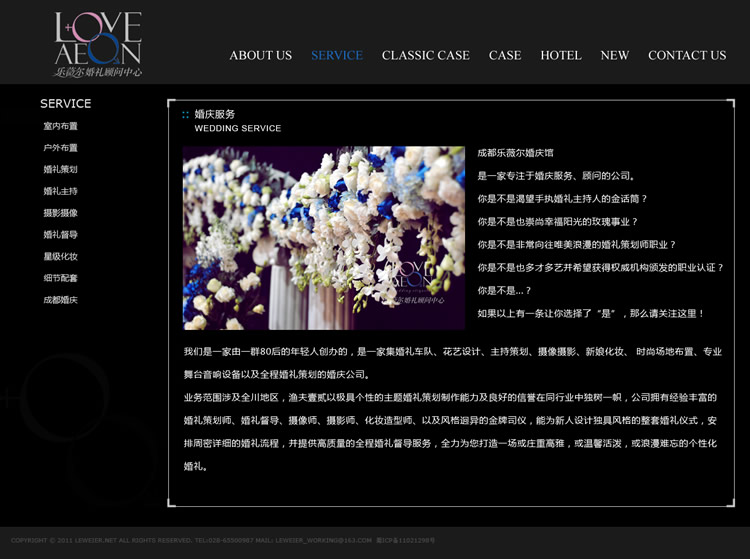Select the SERVICE navigation item
This screenshot has height=559, width=750.
pyautogui.click(x=337, y=55)
